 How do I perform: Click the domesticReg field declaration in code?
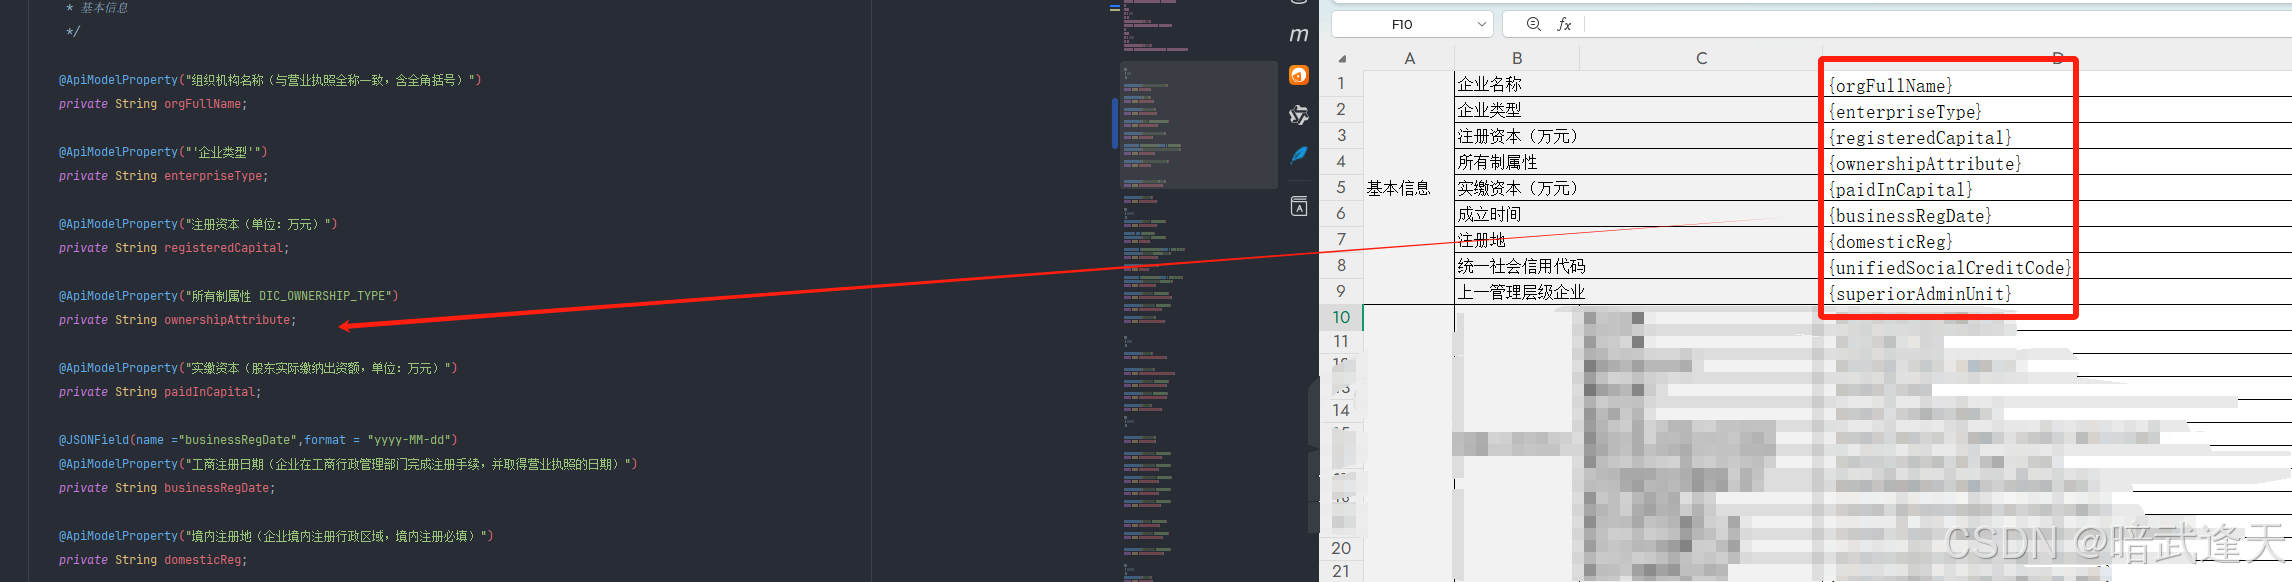click(153, 560)
